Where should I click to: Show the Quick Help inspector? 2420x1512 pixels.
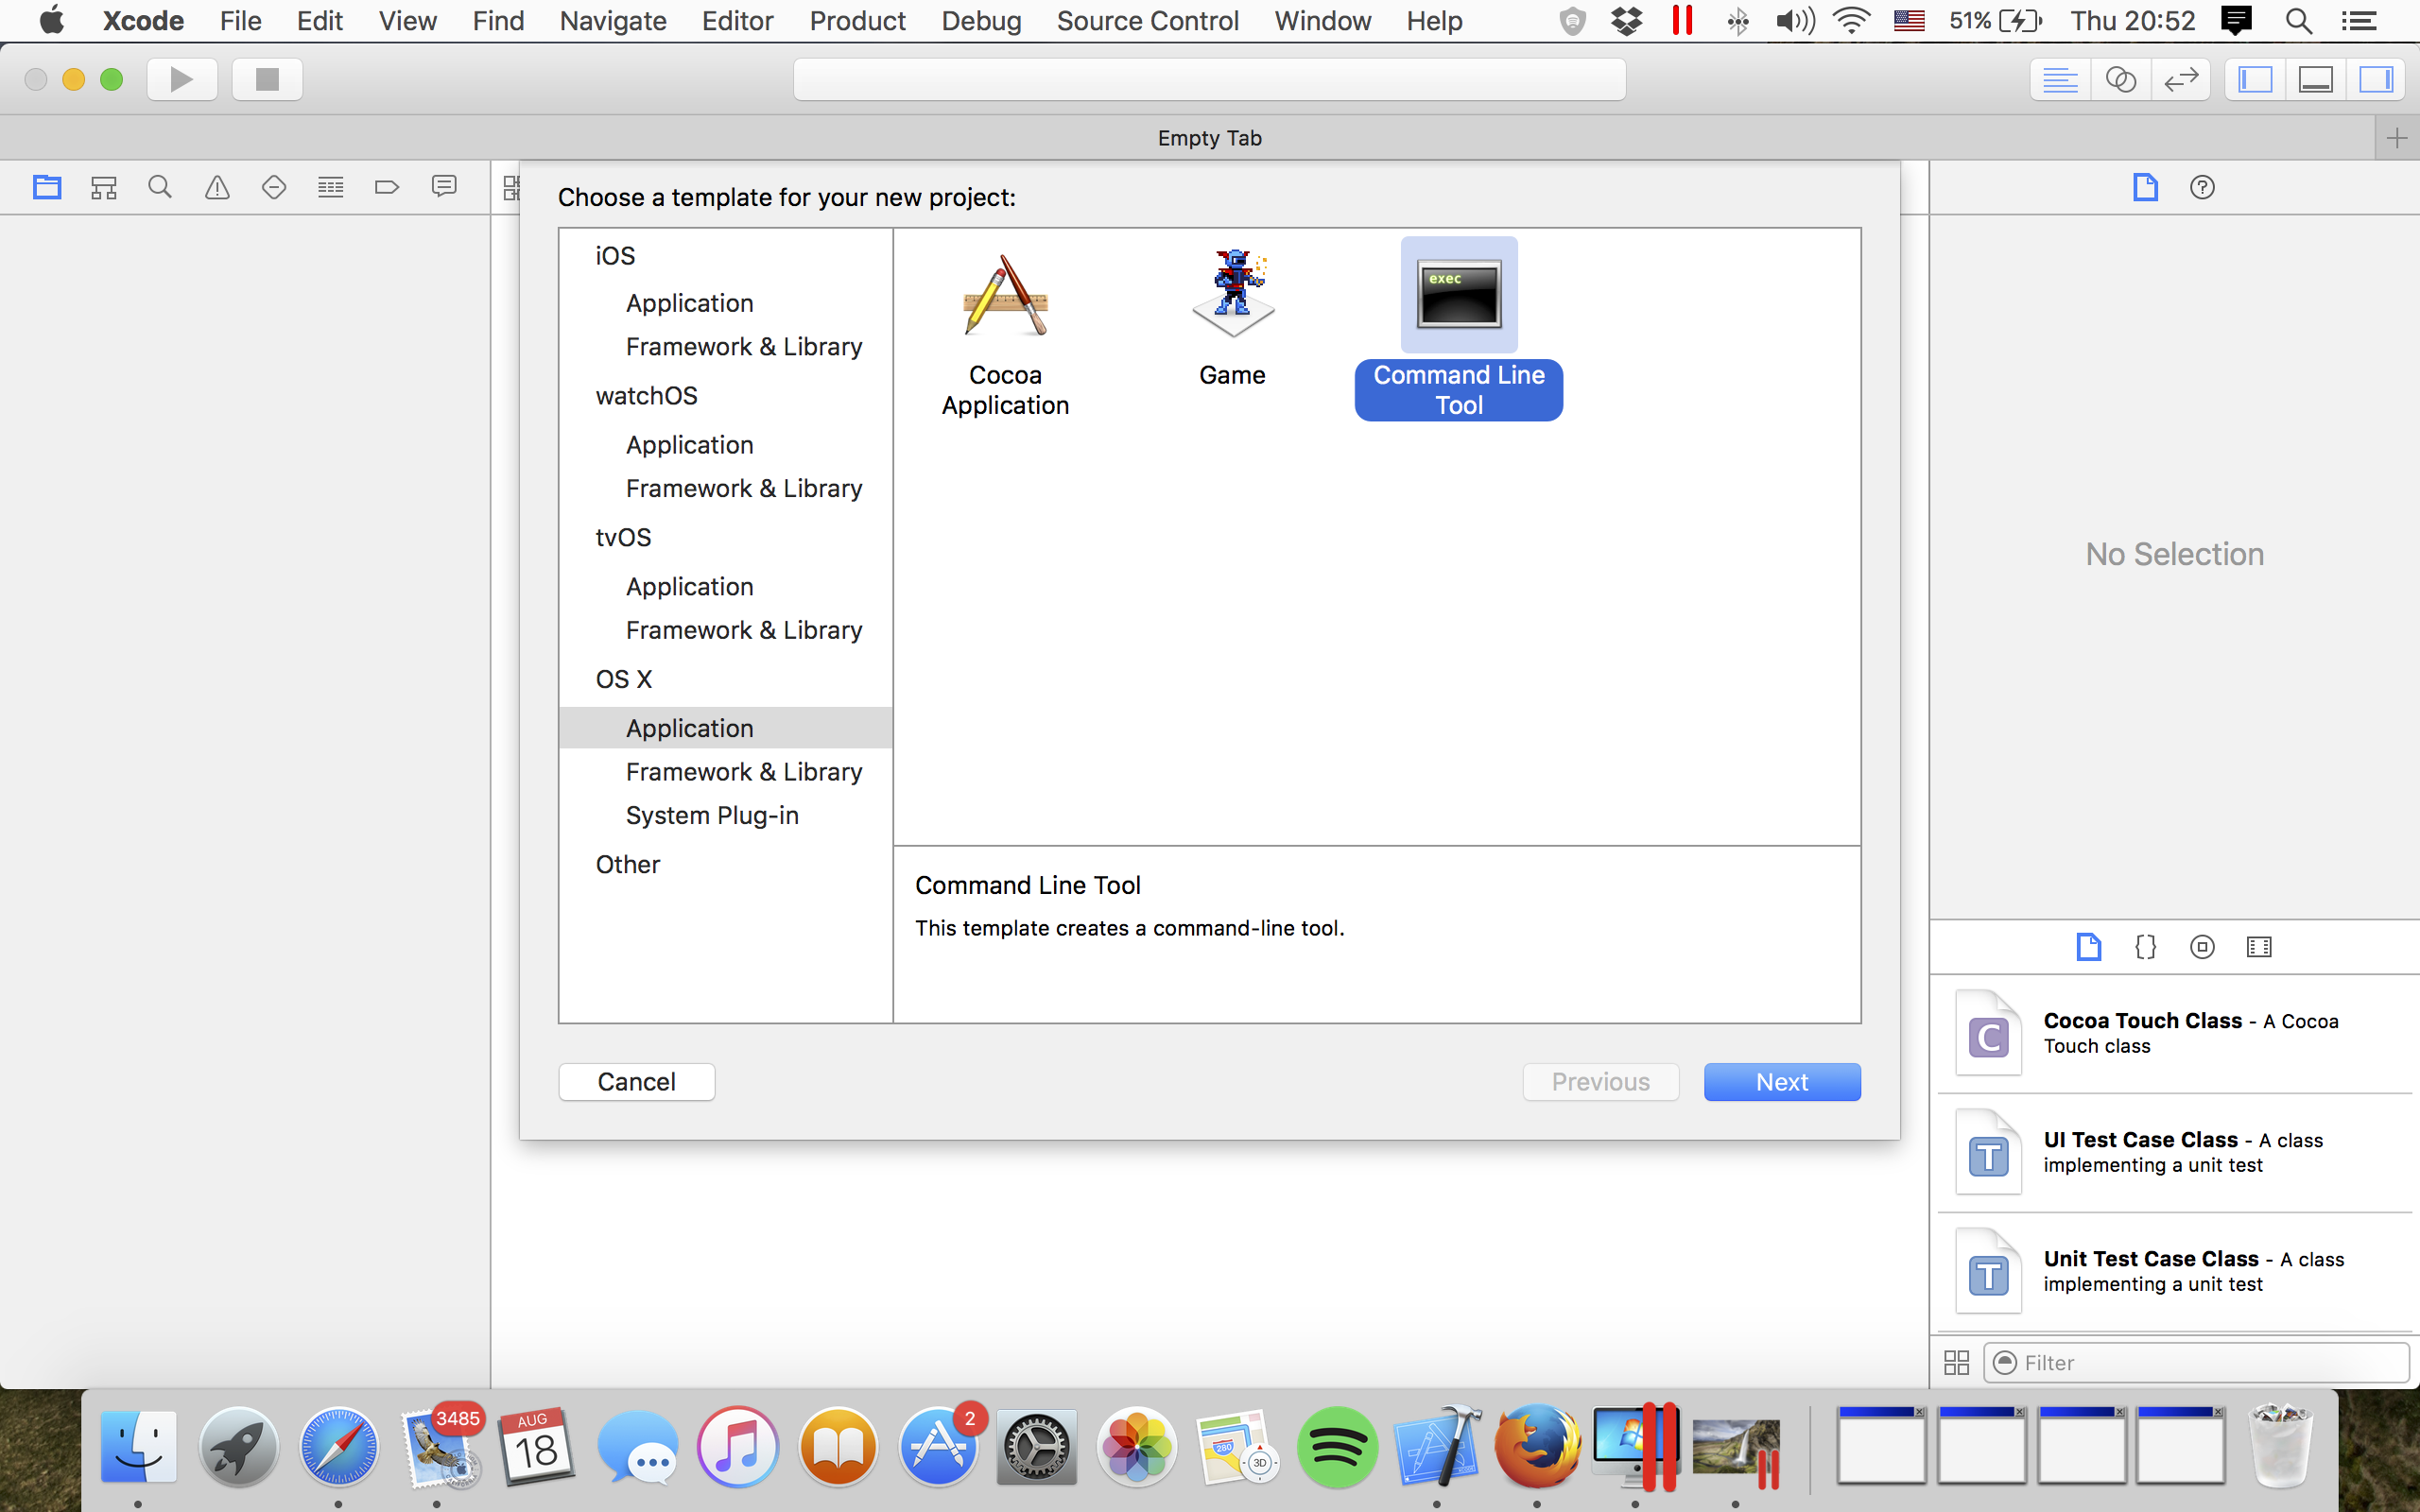point(2202,187)
